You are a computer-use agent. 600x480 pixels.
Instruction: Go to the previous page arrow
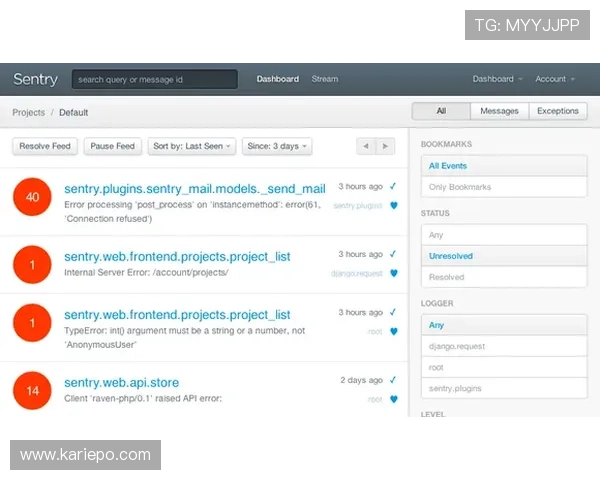click(366, 146)
